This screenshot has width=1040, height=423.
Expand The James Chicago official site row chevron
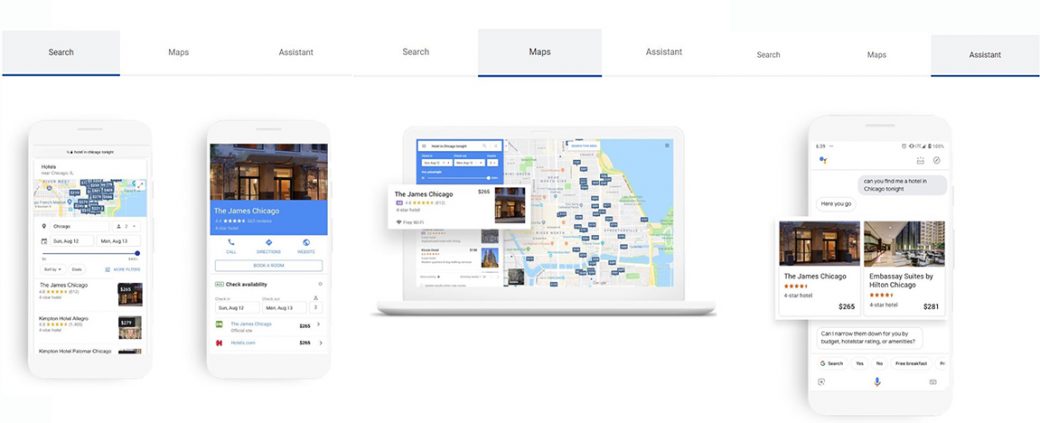coord(319,325)
